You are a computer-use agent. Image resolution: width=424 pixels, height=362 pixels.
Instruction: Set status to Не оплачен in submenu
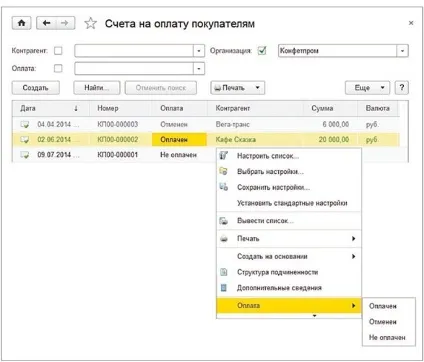[x=389, y=337]
